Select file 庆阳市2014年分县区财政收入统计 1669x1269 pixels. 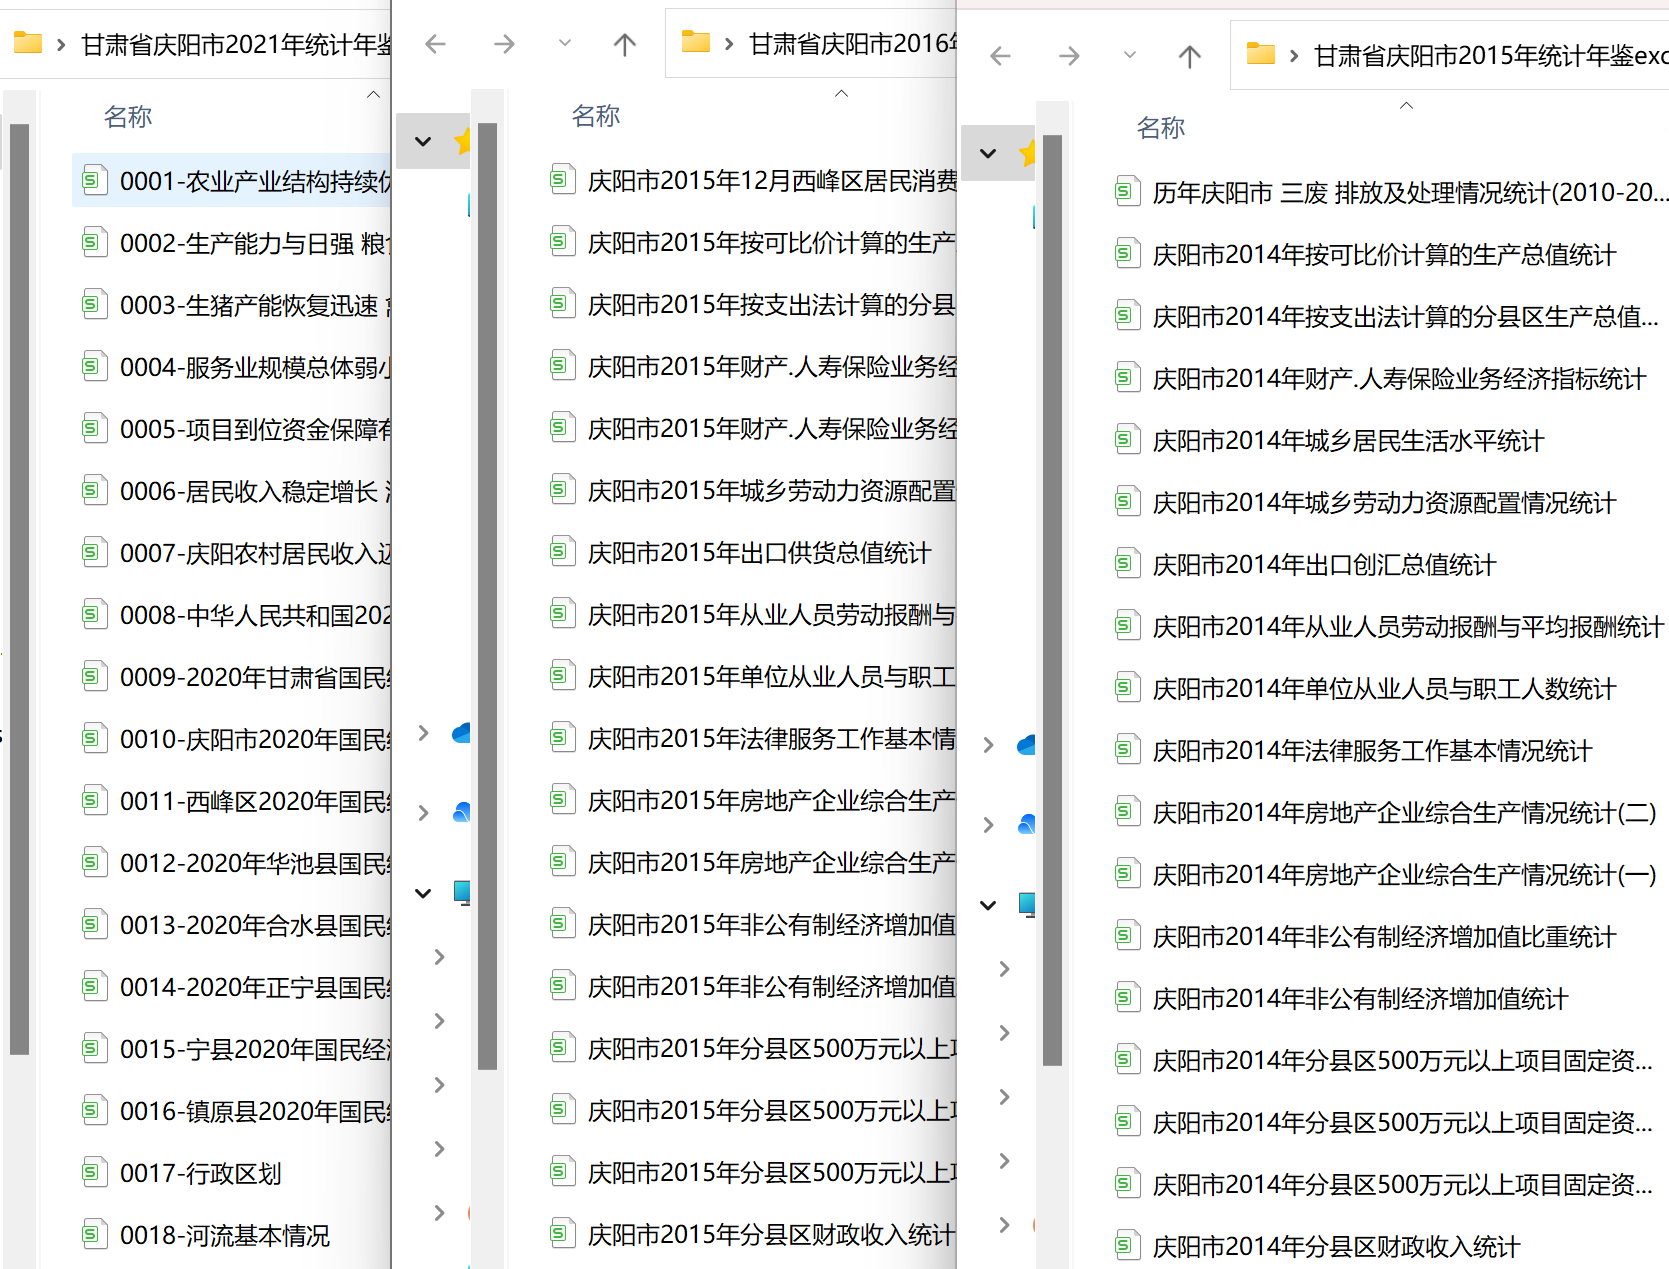[x=1336, y=1247]
